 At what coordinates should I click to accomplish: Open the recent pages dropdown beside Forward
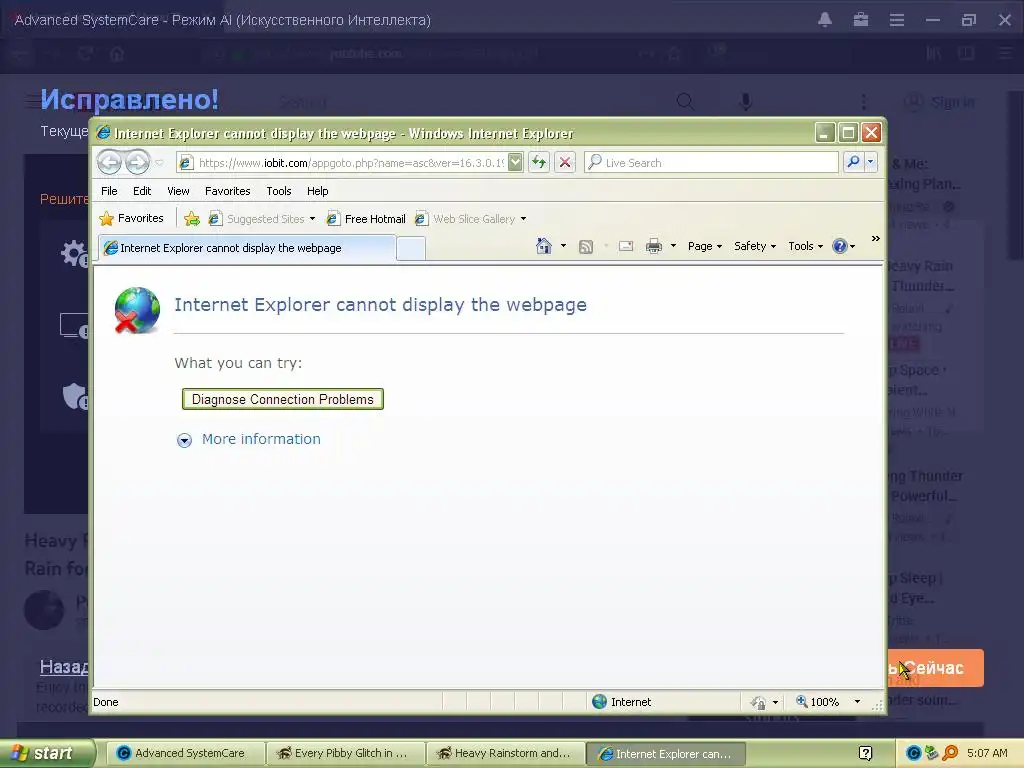click(159, 163)
